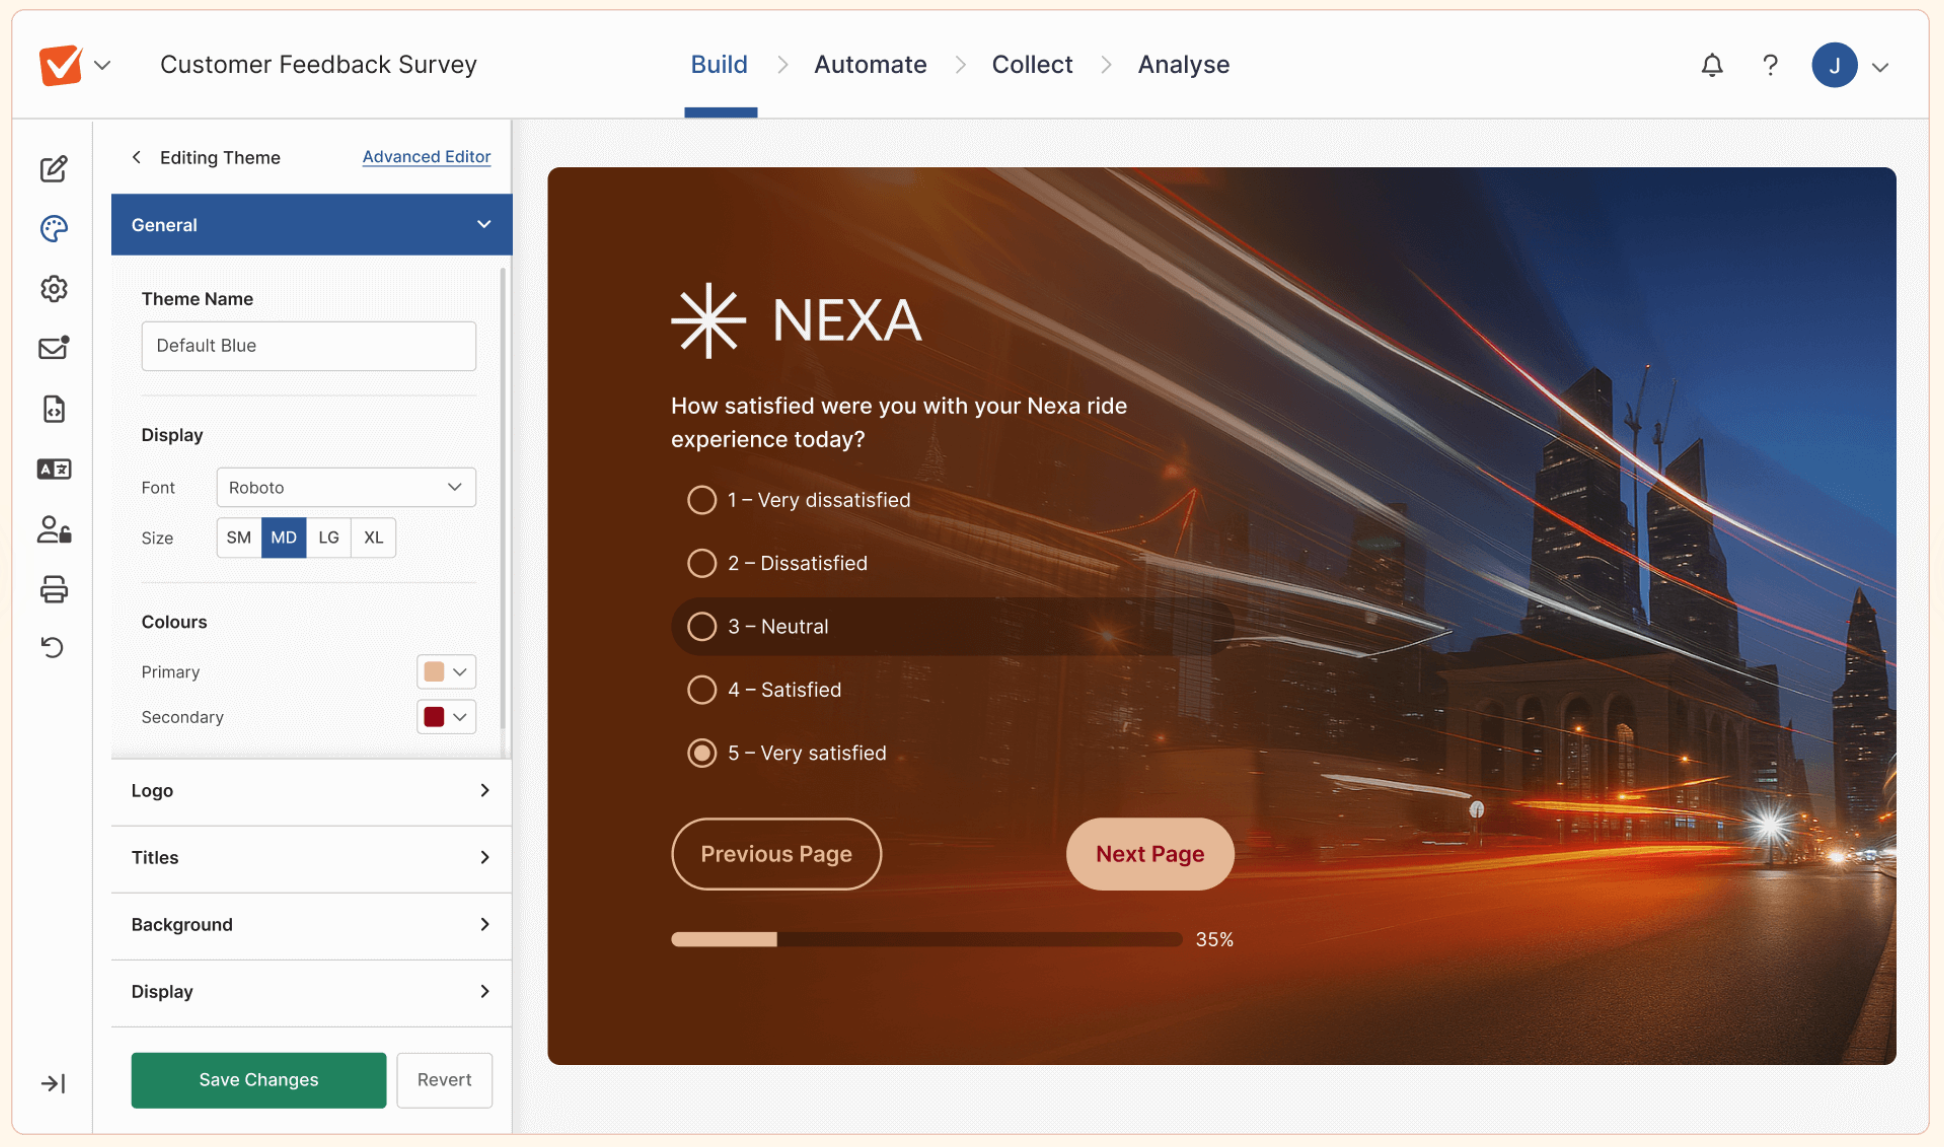Screen dimensions: 1944x1147
Task: Open the Secondary colour swatch picker
Action: pyautogui.click(x=445, y=716)
